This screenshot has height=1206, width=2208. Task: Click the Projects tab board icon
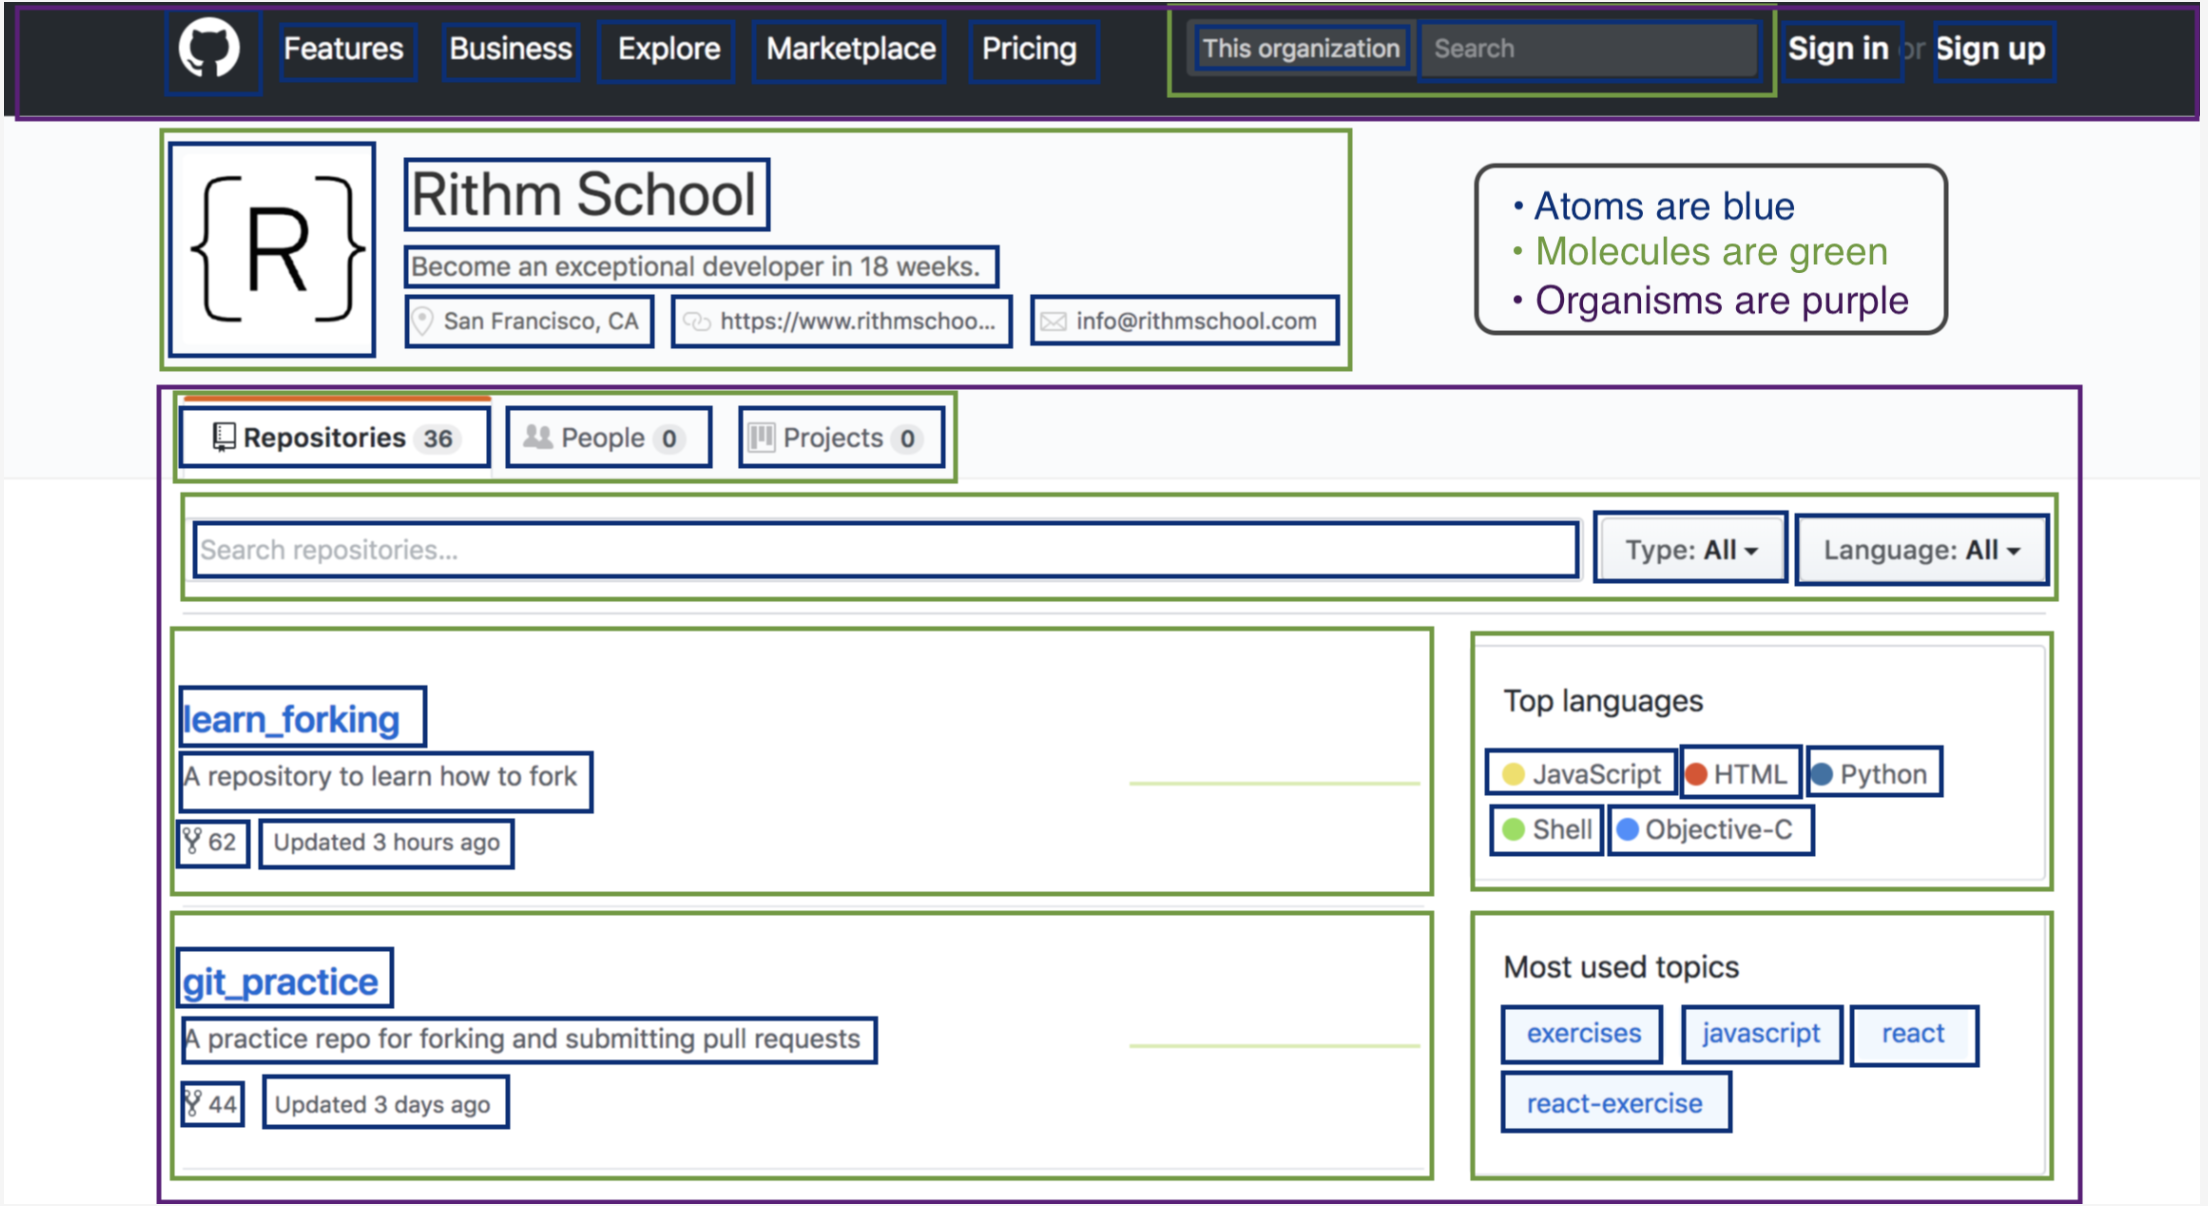click(x=762, y=438)
